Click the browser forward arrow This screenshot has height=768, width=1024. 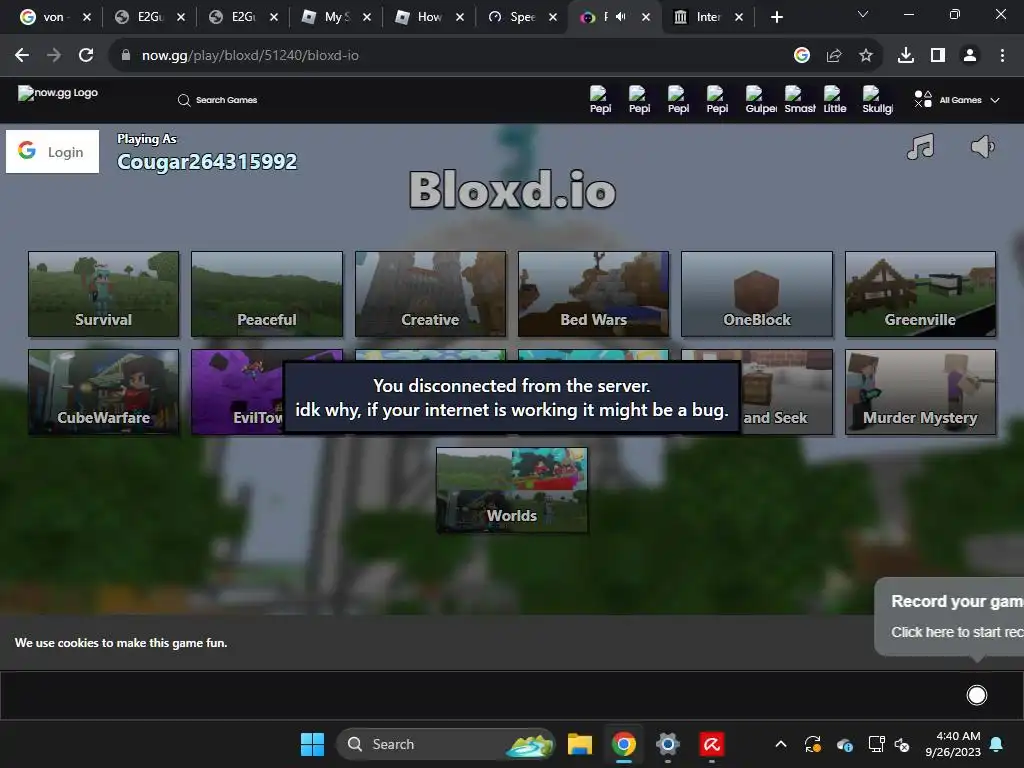[54, 56]
